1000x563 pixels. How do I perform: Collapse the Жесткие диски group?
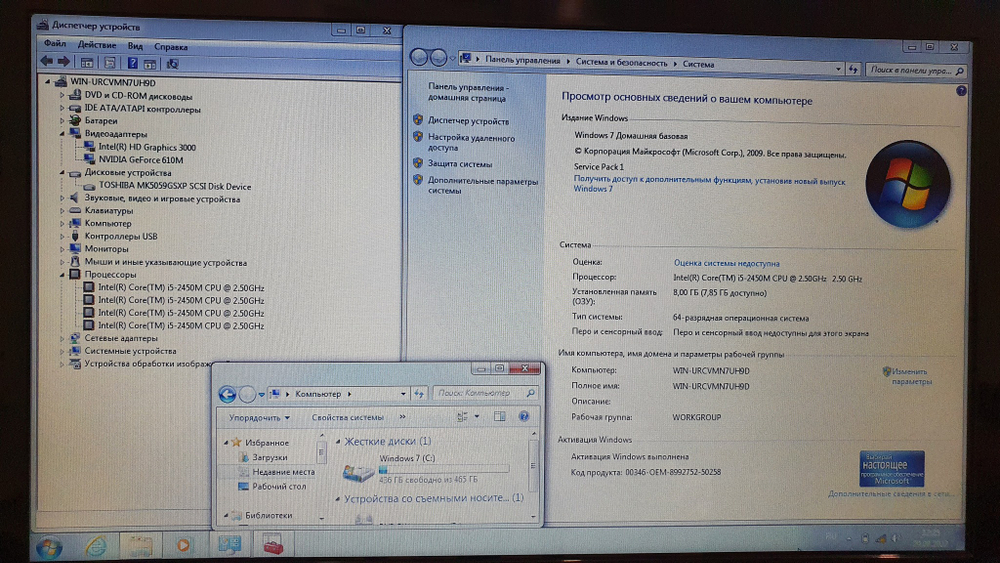[338, 441]
